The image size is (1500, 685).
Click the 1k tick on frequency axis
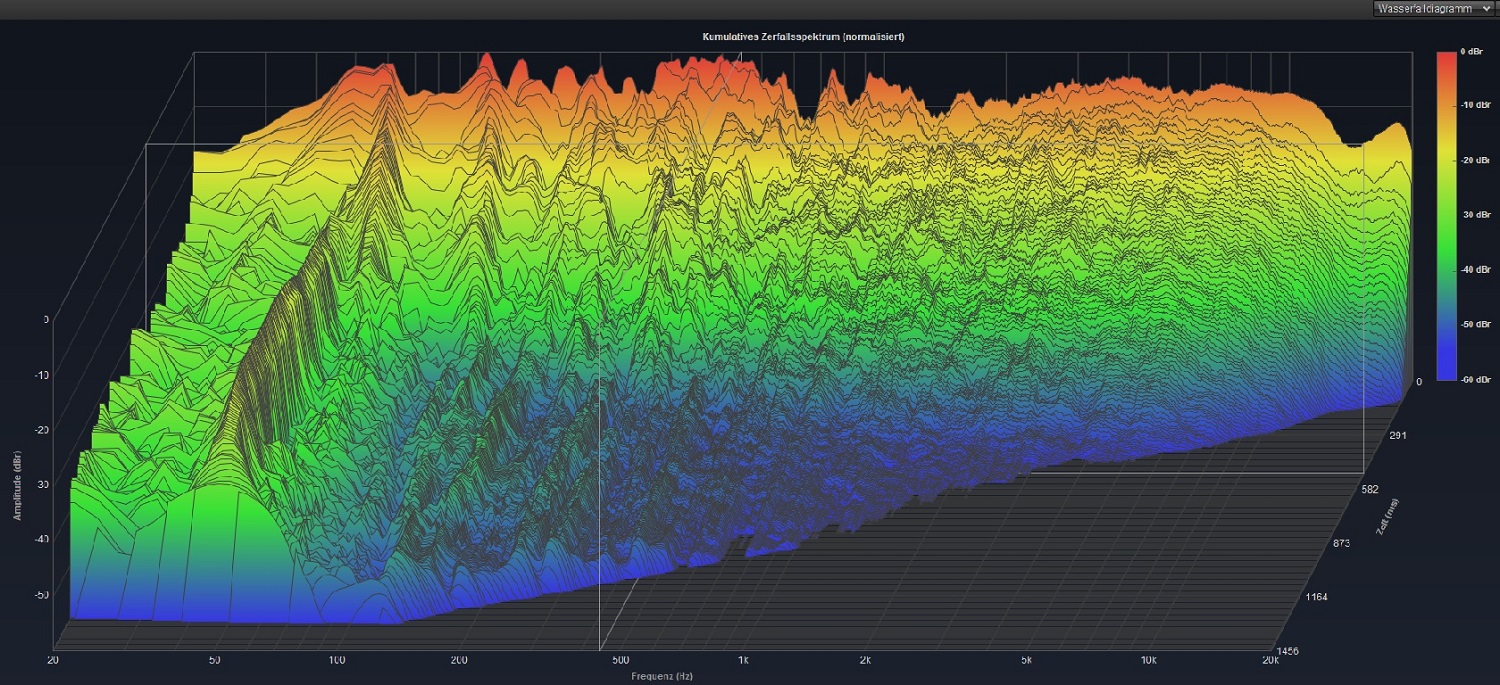pyautogui.click(x=743, y=661)
